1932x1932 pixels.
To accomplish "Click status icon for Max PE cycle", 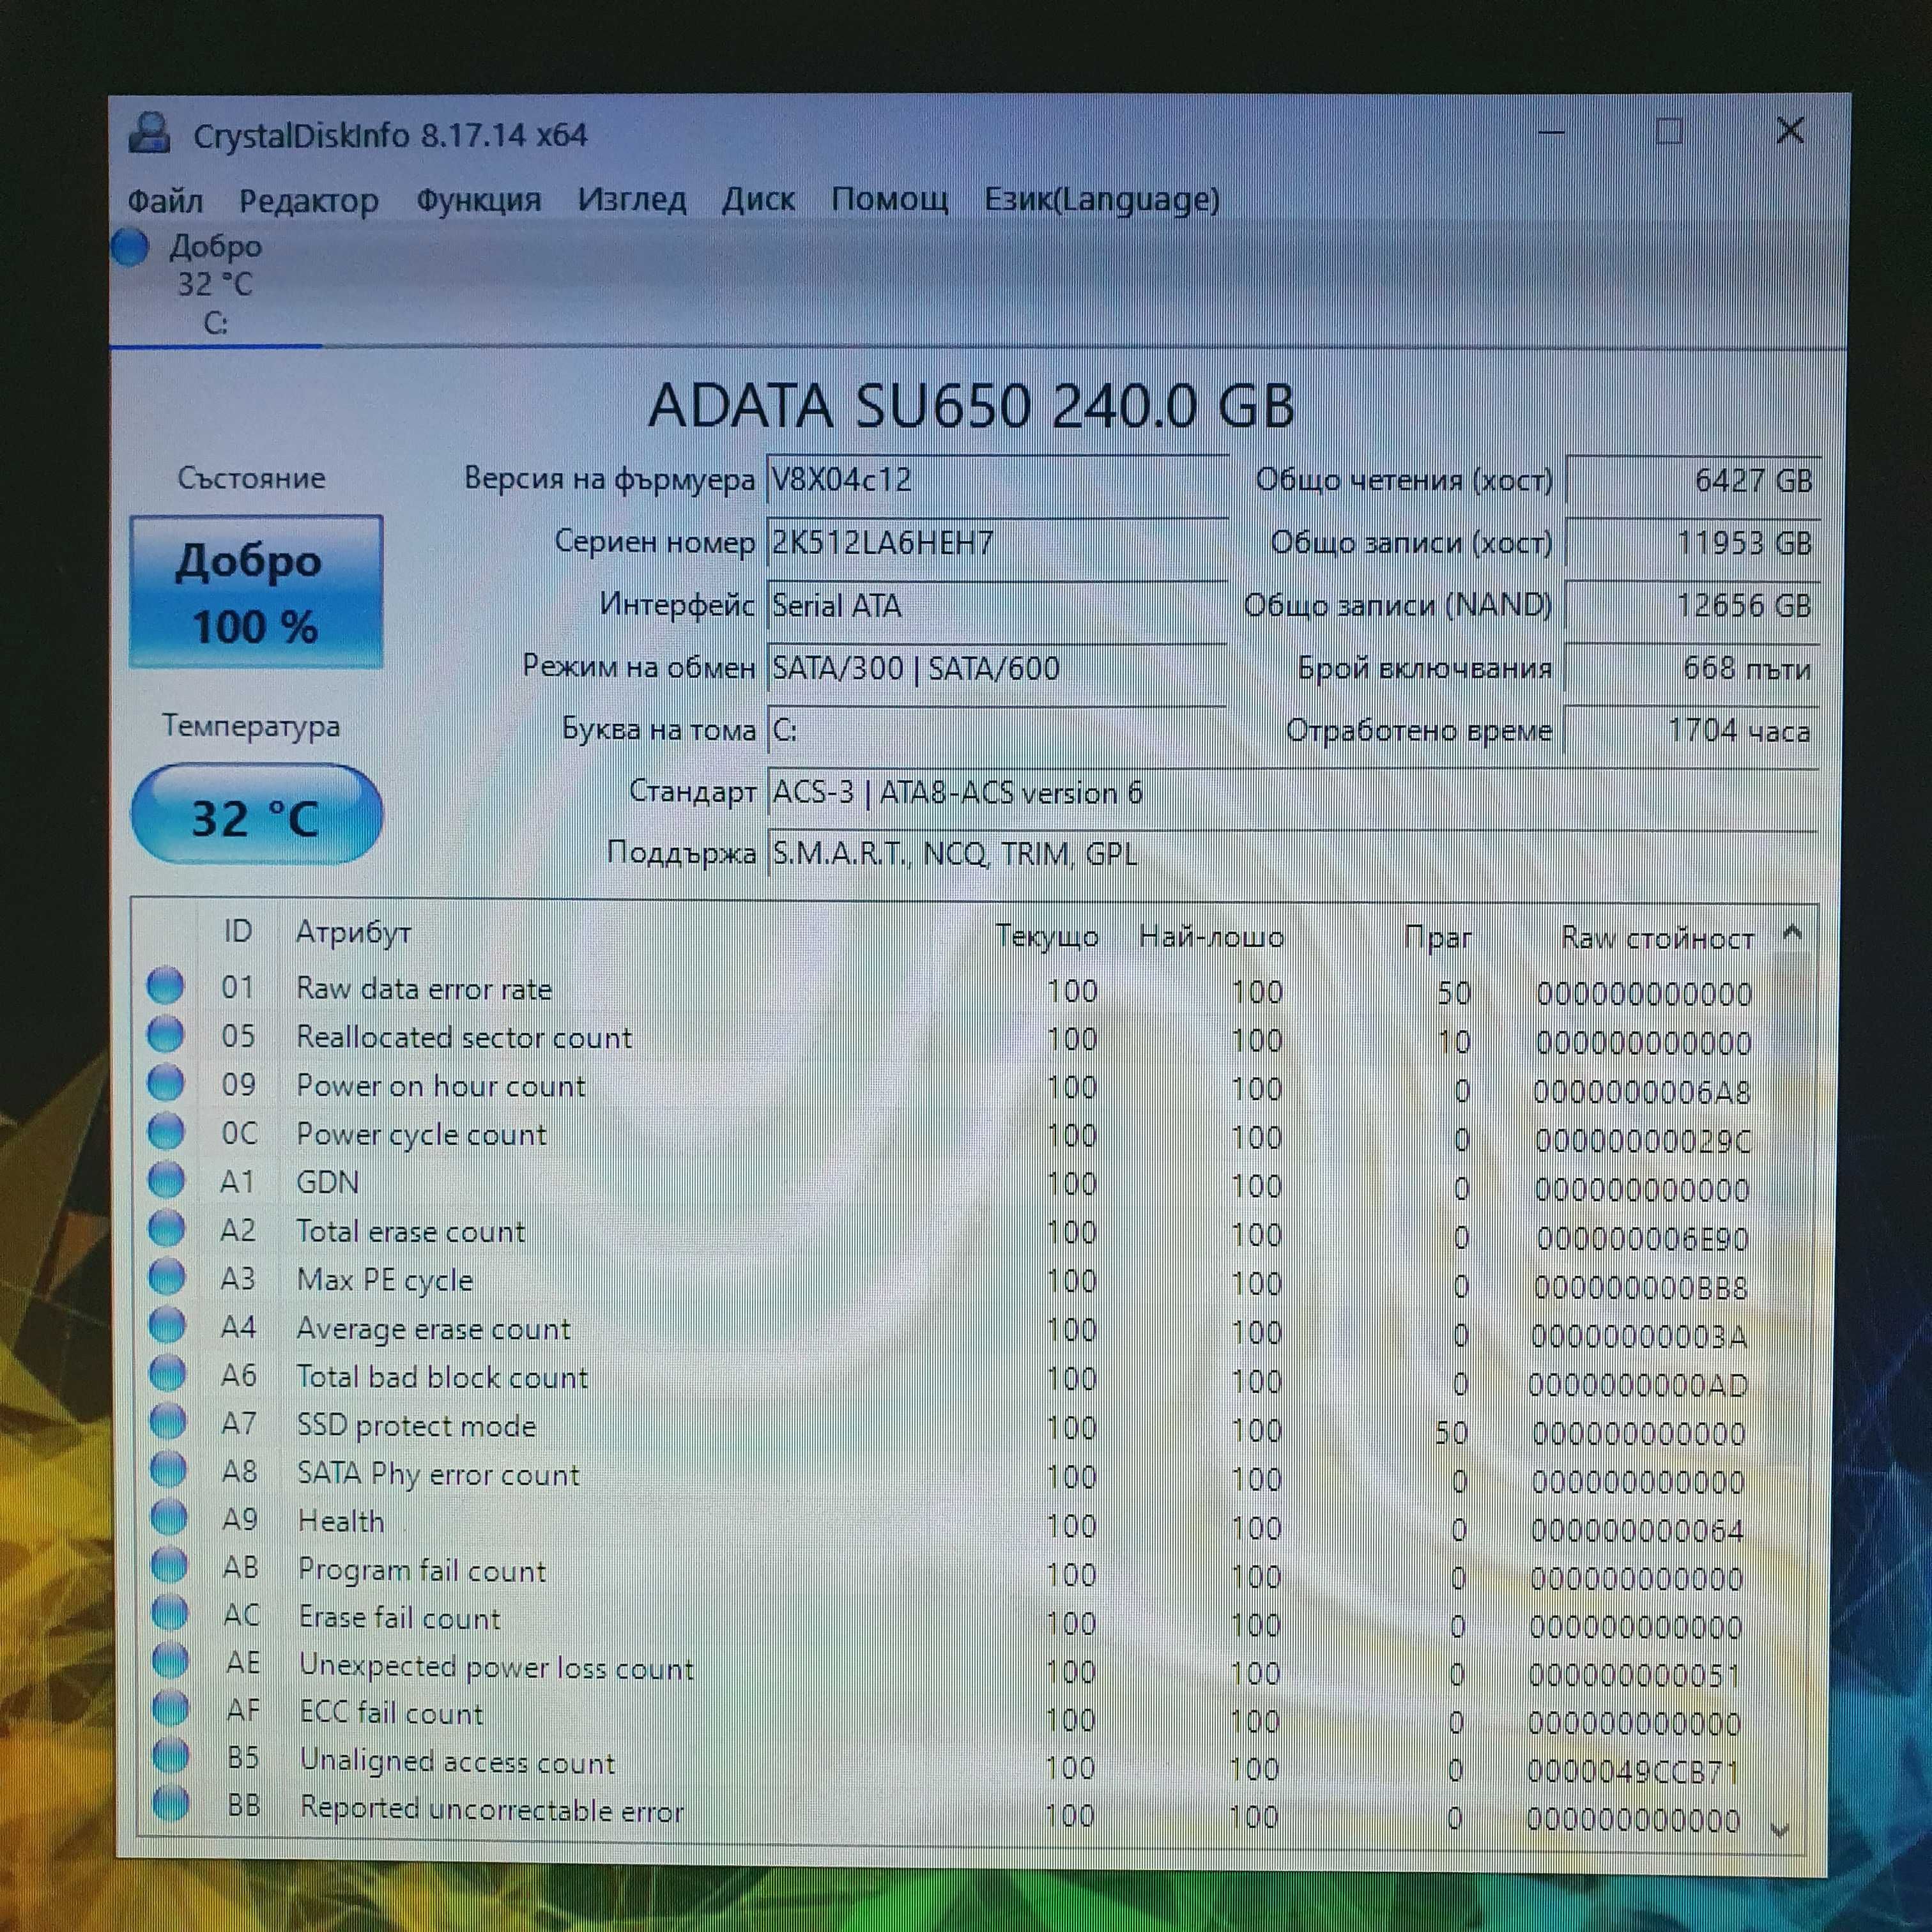I will [x=167, y=1276].
